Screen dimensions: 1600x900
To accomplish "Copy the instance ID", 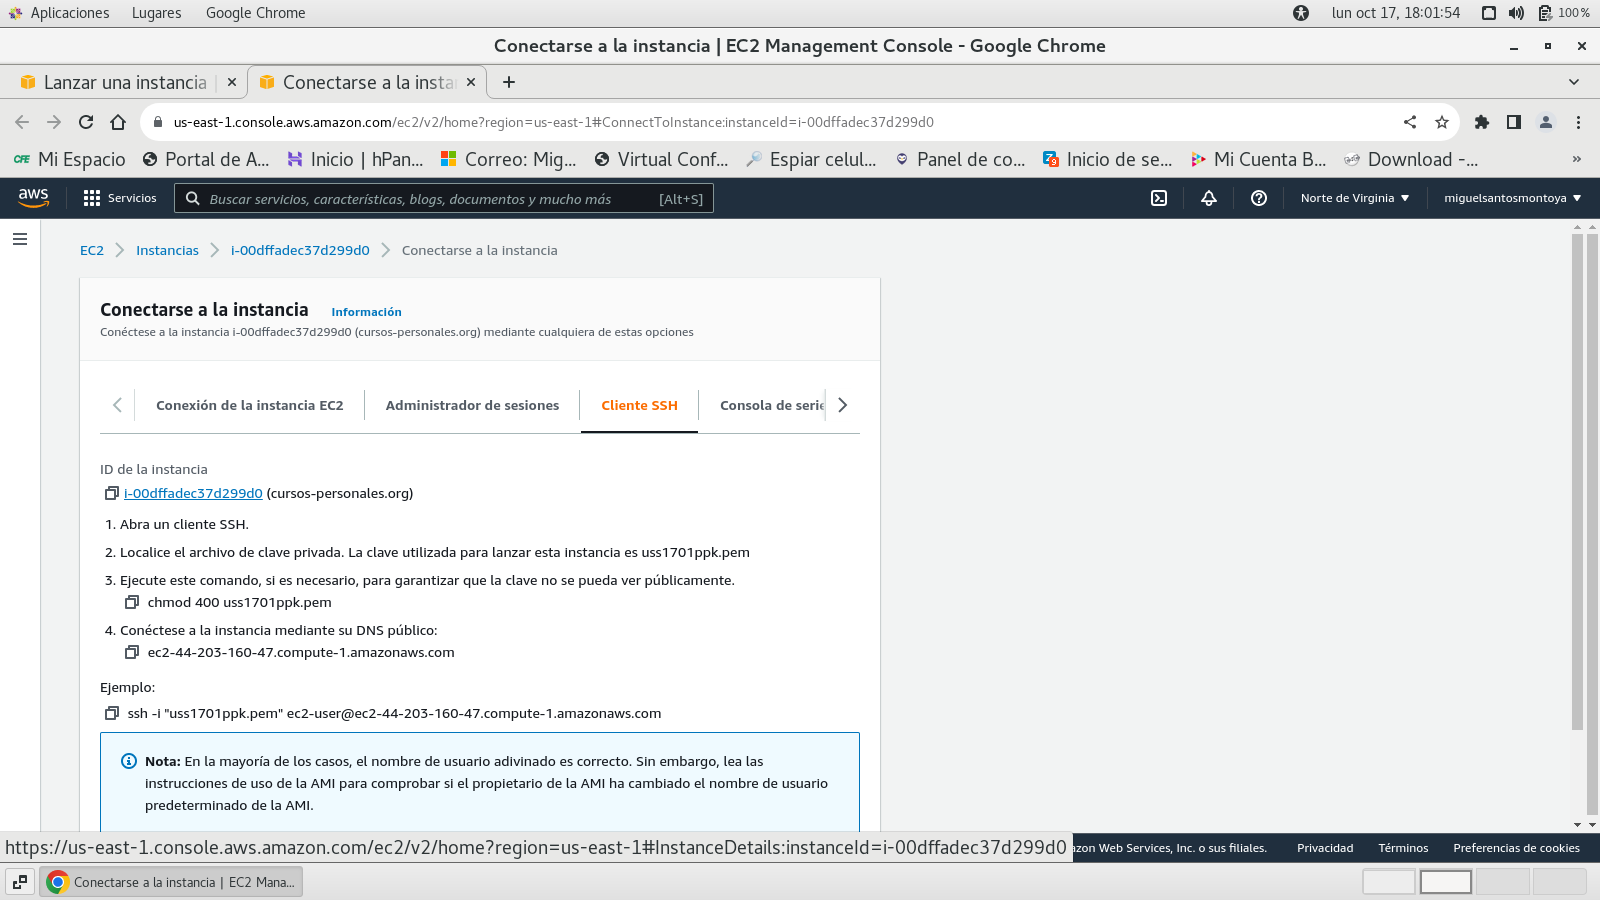I will pyautogui.click(x=112, y=493).
